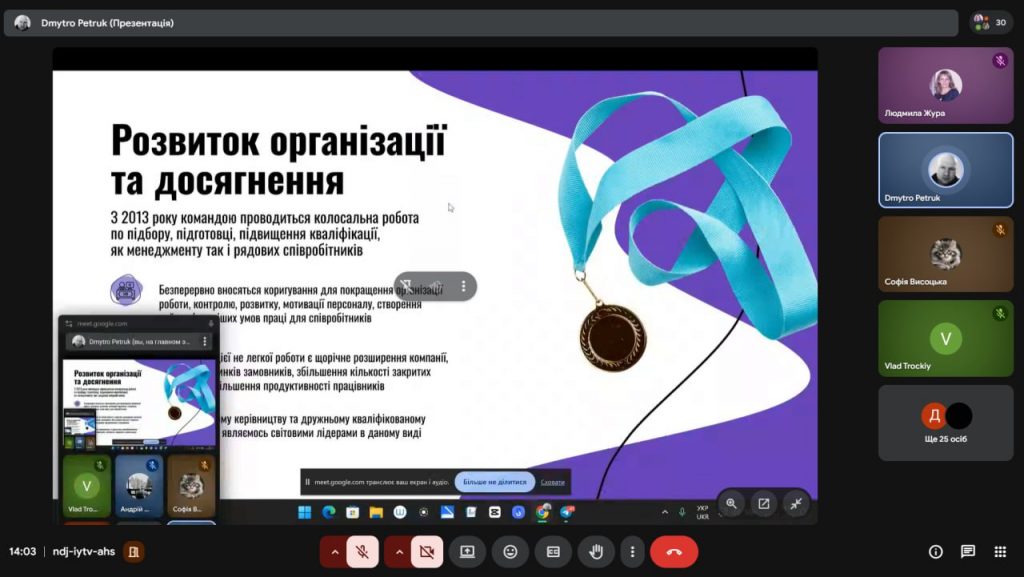Open the Activities grid icon

[x=1000, y=551]
